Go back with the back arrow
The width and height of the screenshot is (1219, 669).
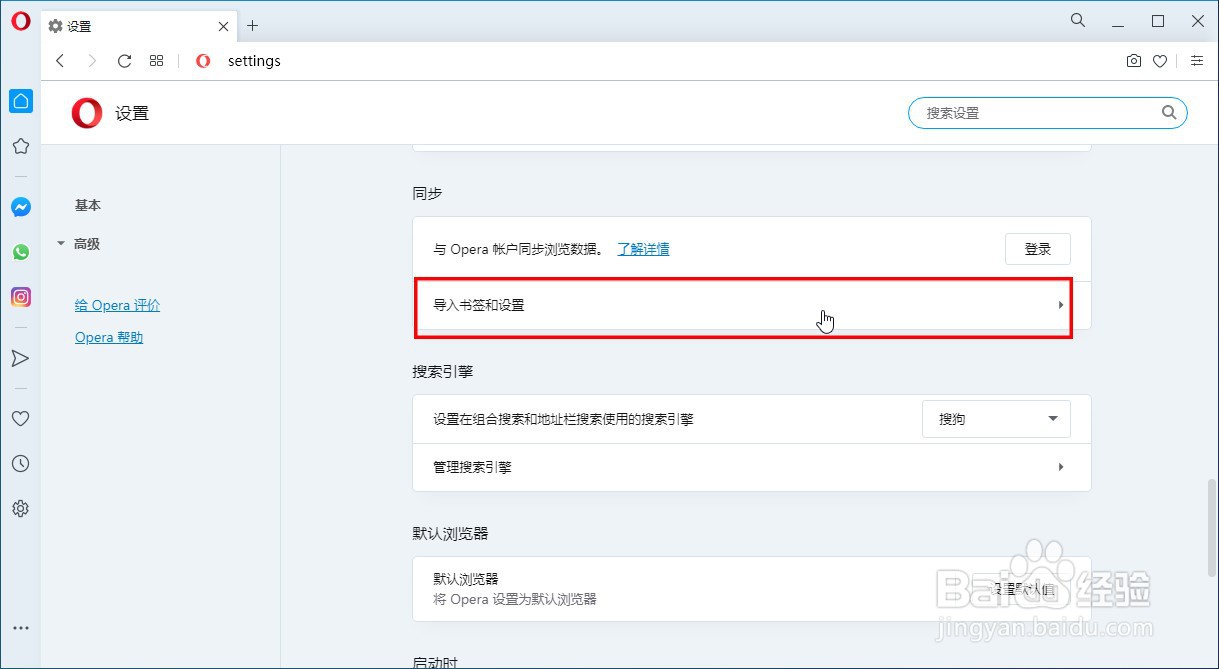coord(60,61)
